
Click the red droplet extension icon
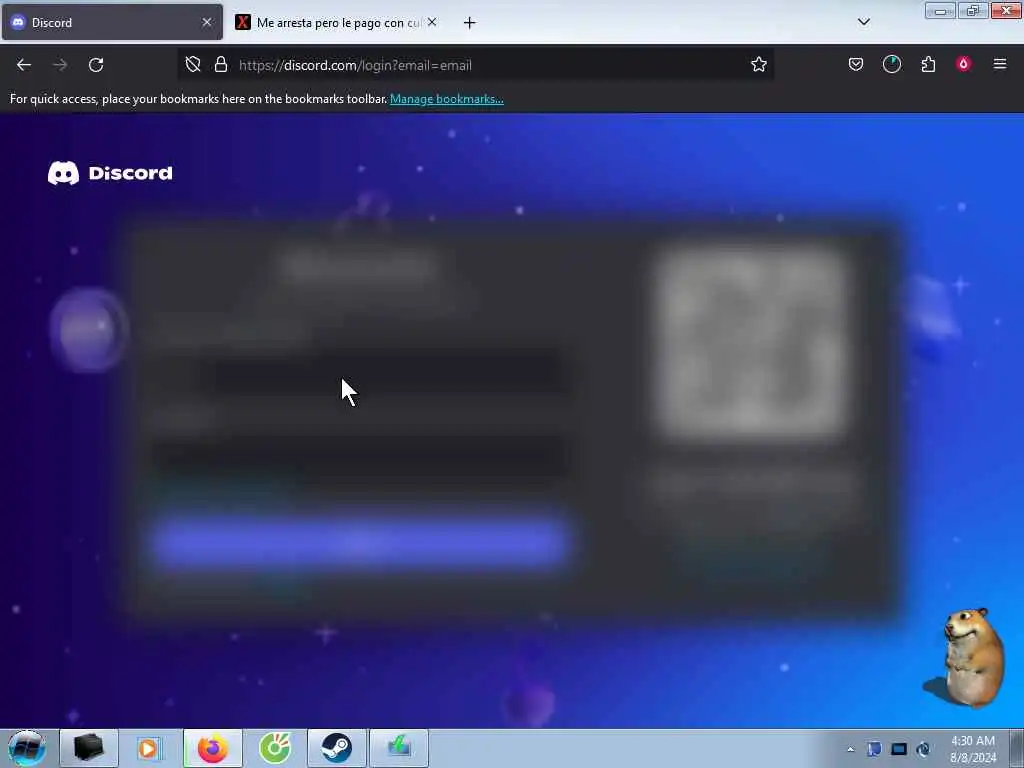click(963, 64)
